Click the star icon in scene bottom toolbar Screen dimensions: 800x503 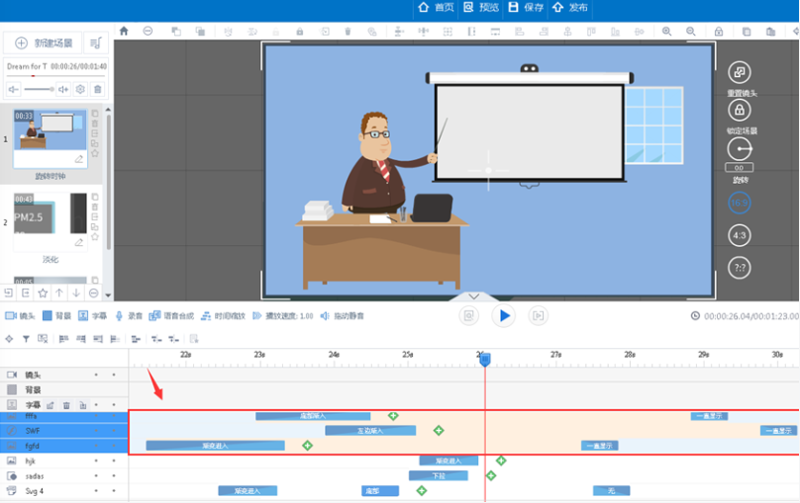42,293
